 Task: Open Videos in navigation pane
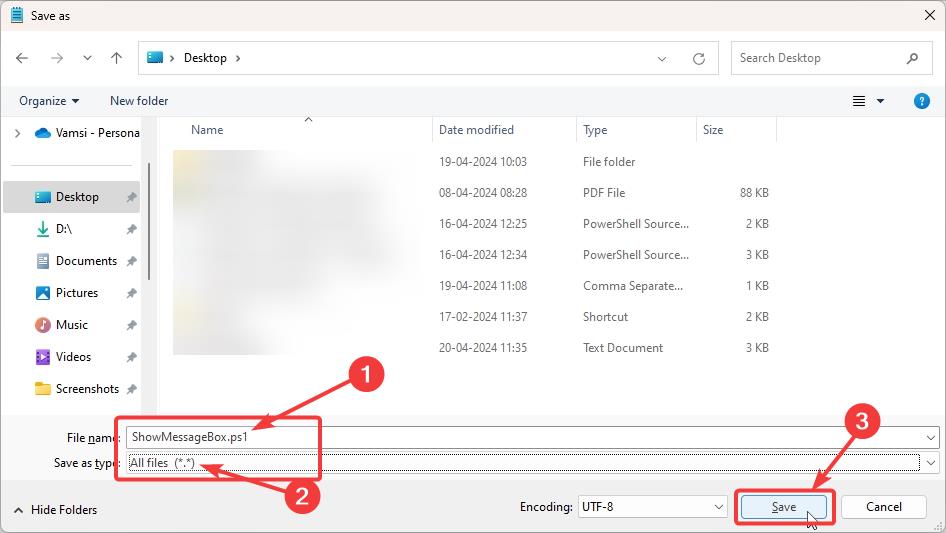tap(73, 357)
